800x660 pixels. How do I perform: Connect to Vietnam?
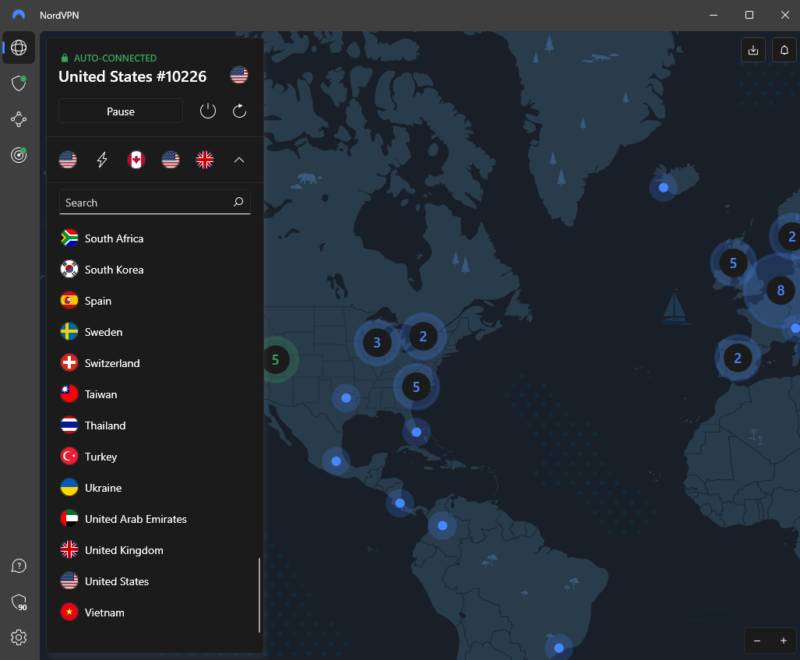[x=155, y=612]
